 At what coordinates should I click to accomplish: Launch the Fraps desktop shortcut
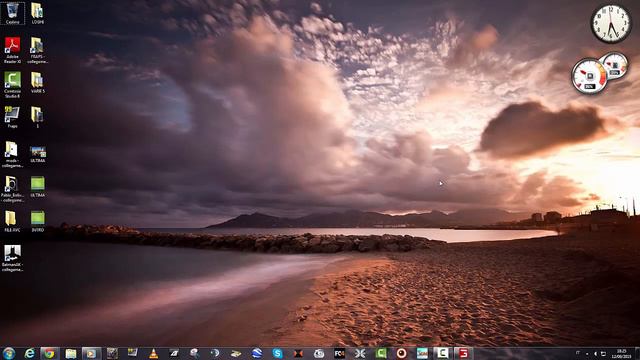pos(13,117)
